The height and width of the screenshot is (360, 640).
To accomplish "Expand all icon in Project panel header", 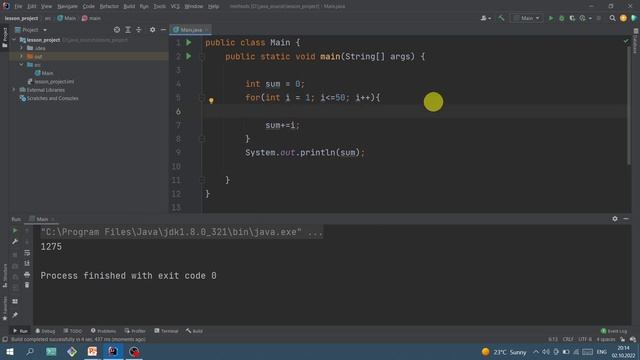I will tap(128, 30).
